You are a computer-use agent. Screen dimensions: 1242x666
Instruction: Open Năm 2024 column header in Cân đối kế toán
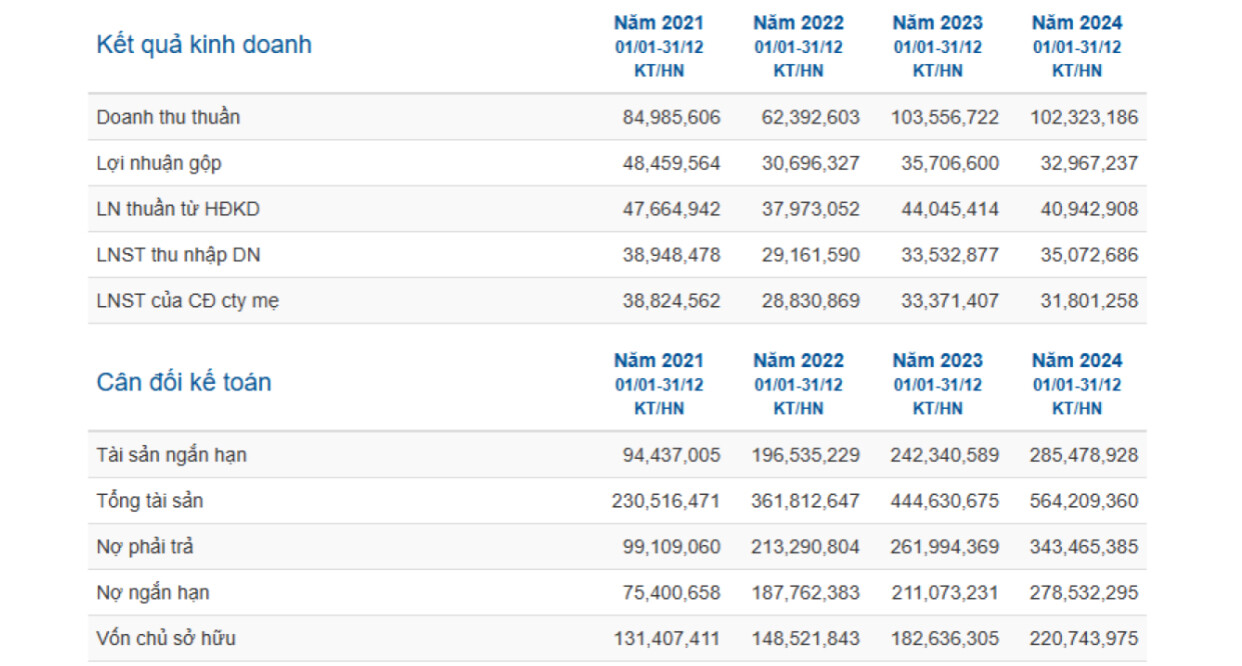click(x=1077, y=361)
